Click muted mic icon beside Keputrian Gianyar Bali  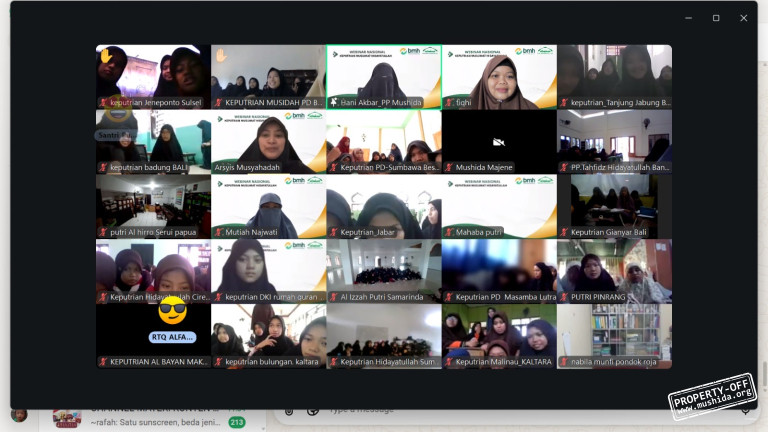[x=564, y=232]
